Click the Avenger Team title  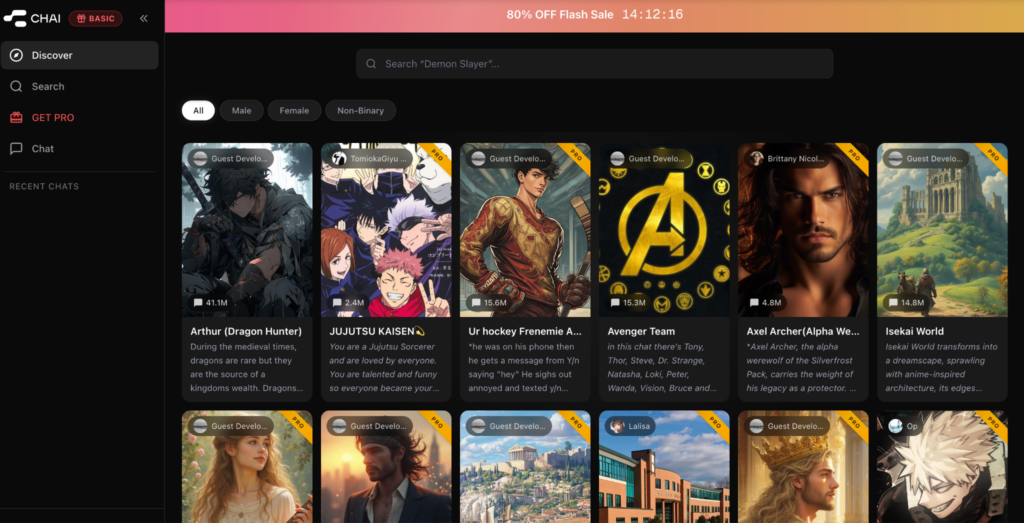pyautogui.click(x=641, y=331)
